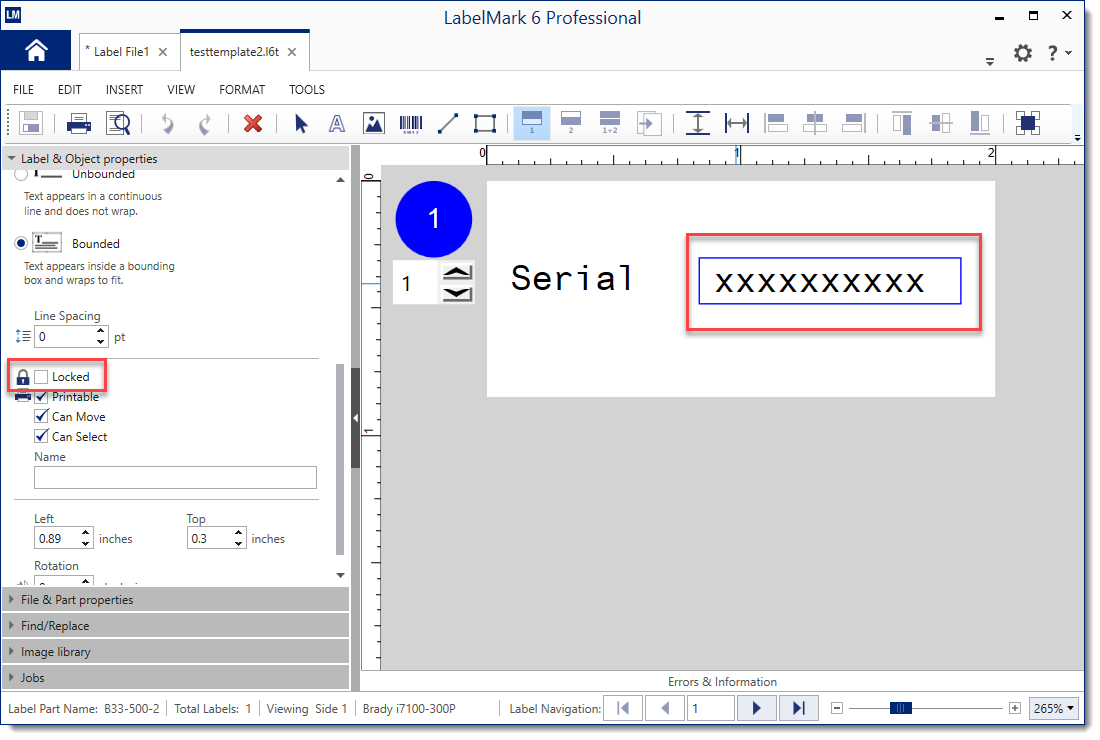The width and height of the screenshot is (1100, 740).
Task: Switch to the Label File1 tab
Action: pyautogui.click(x=121, y=52)
